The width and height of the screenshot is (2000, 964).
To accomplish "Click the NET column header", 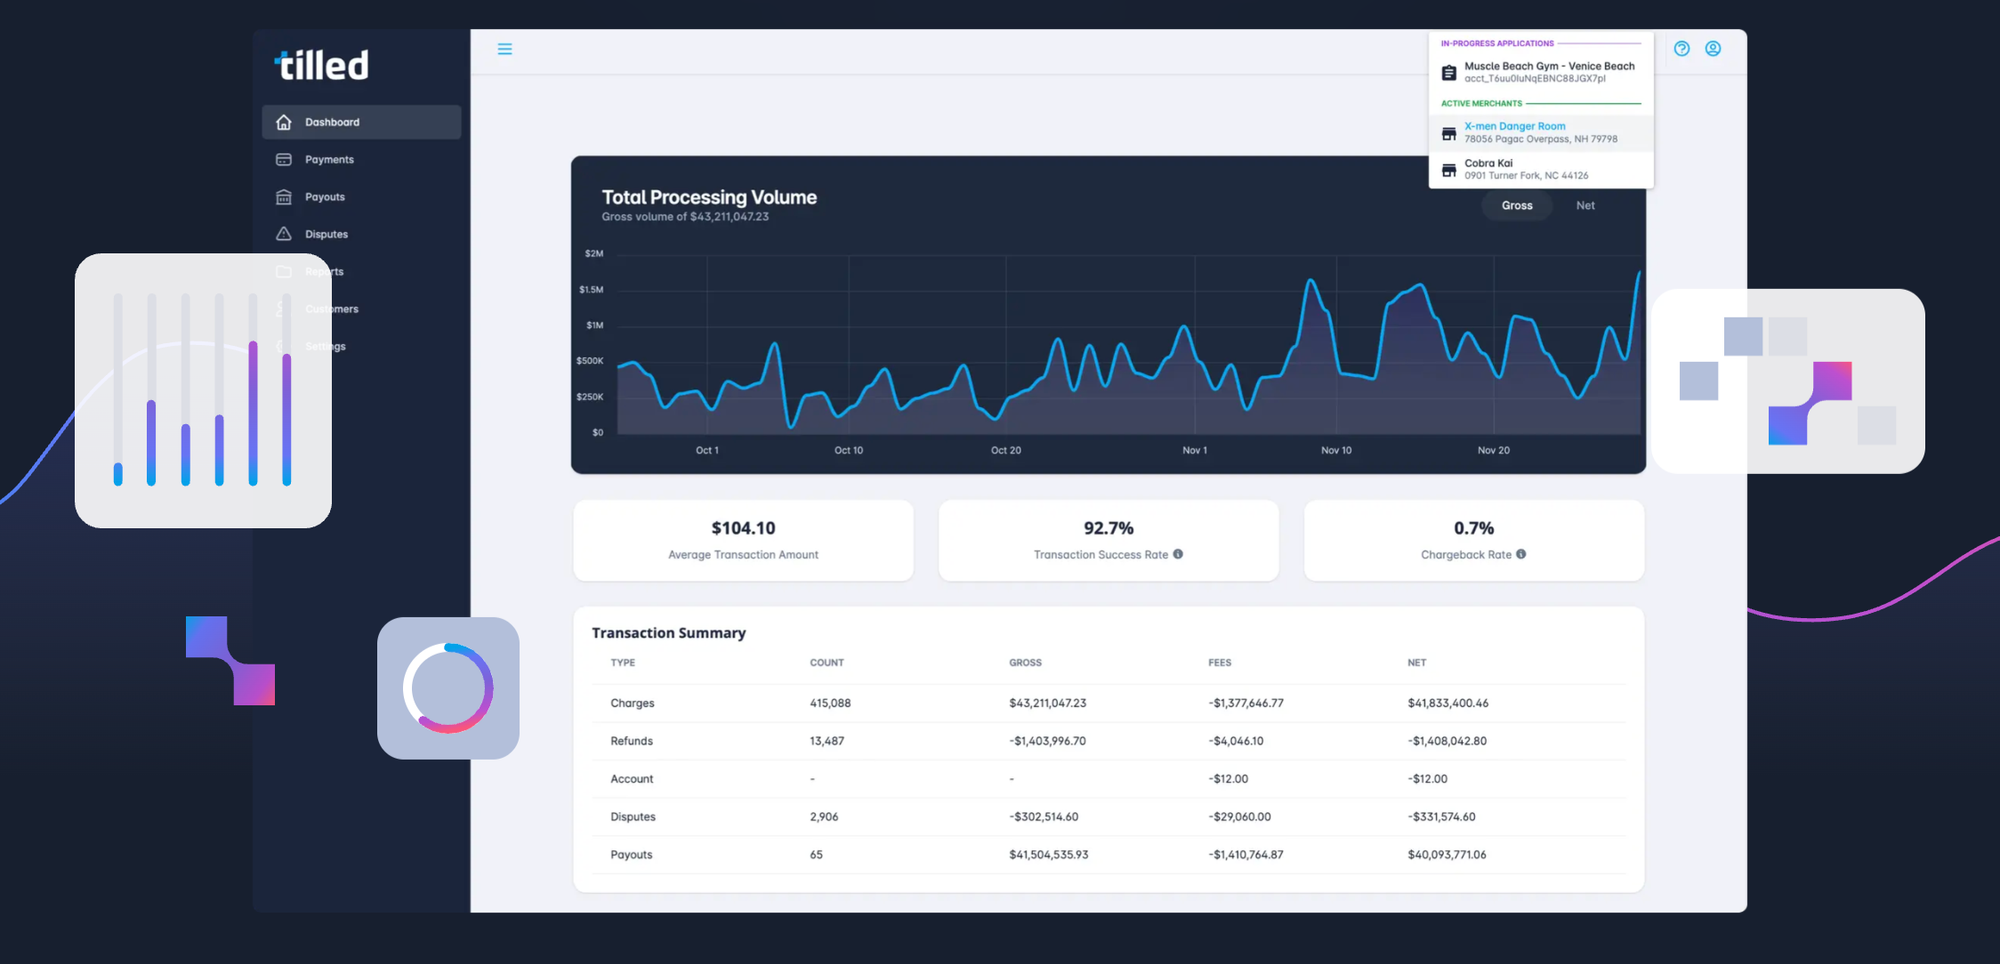I will pyautogui.click(x=1417, y=663).
